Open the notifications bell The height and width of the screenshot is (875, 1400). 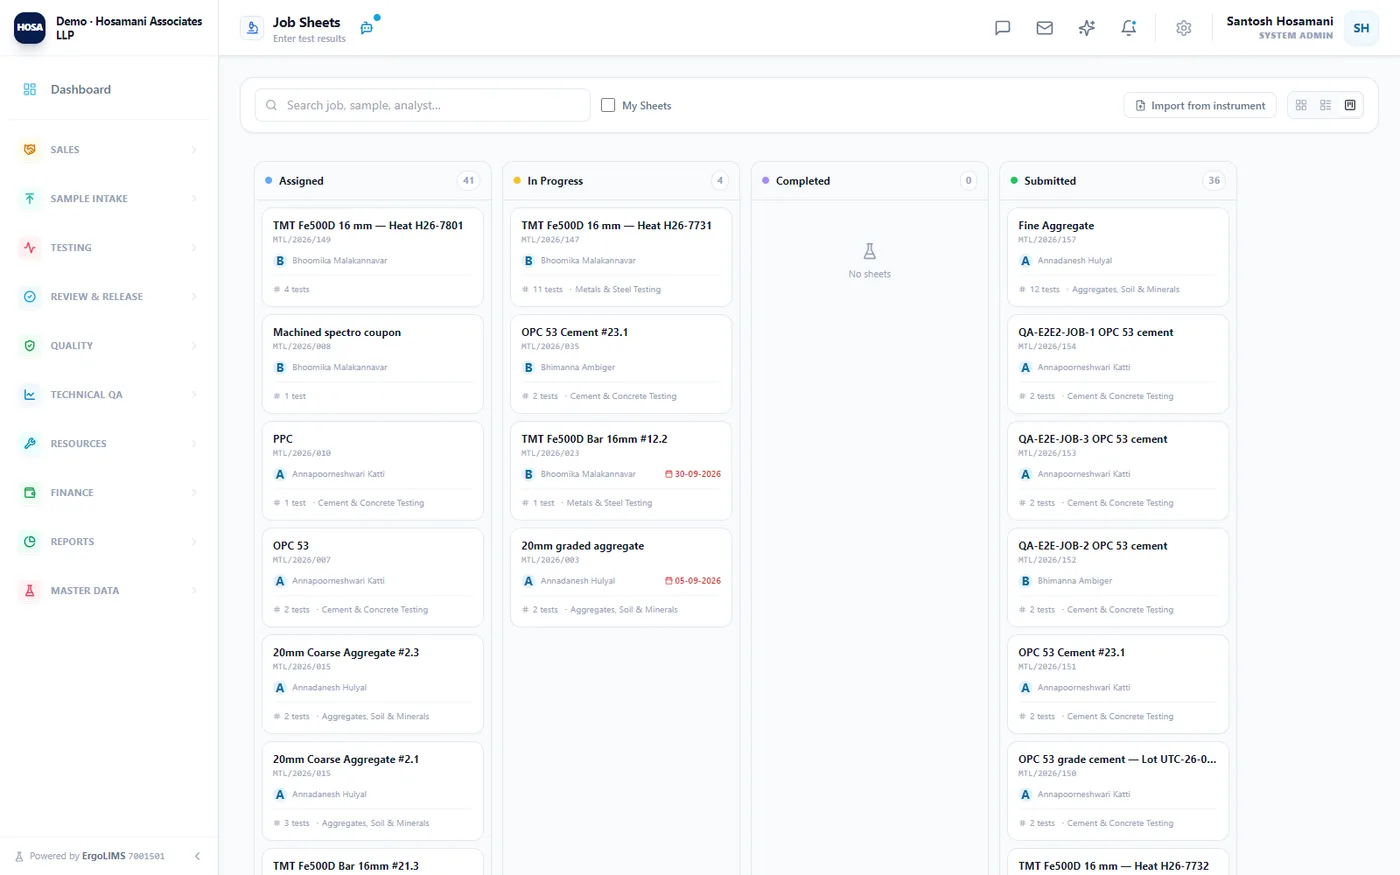point(1128,28)
